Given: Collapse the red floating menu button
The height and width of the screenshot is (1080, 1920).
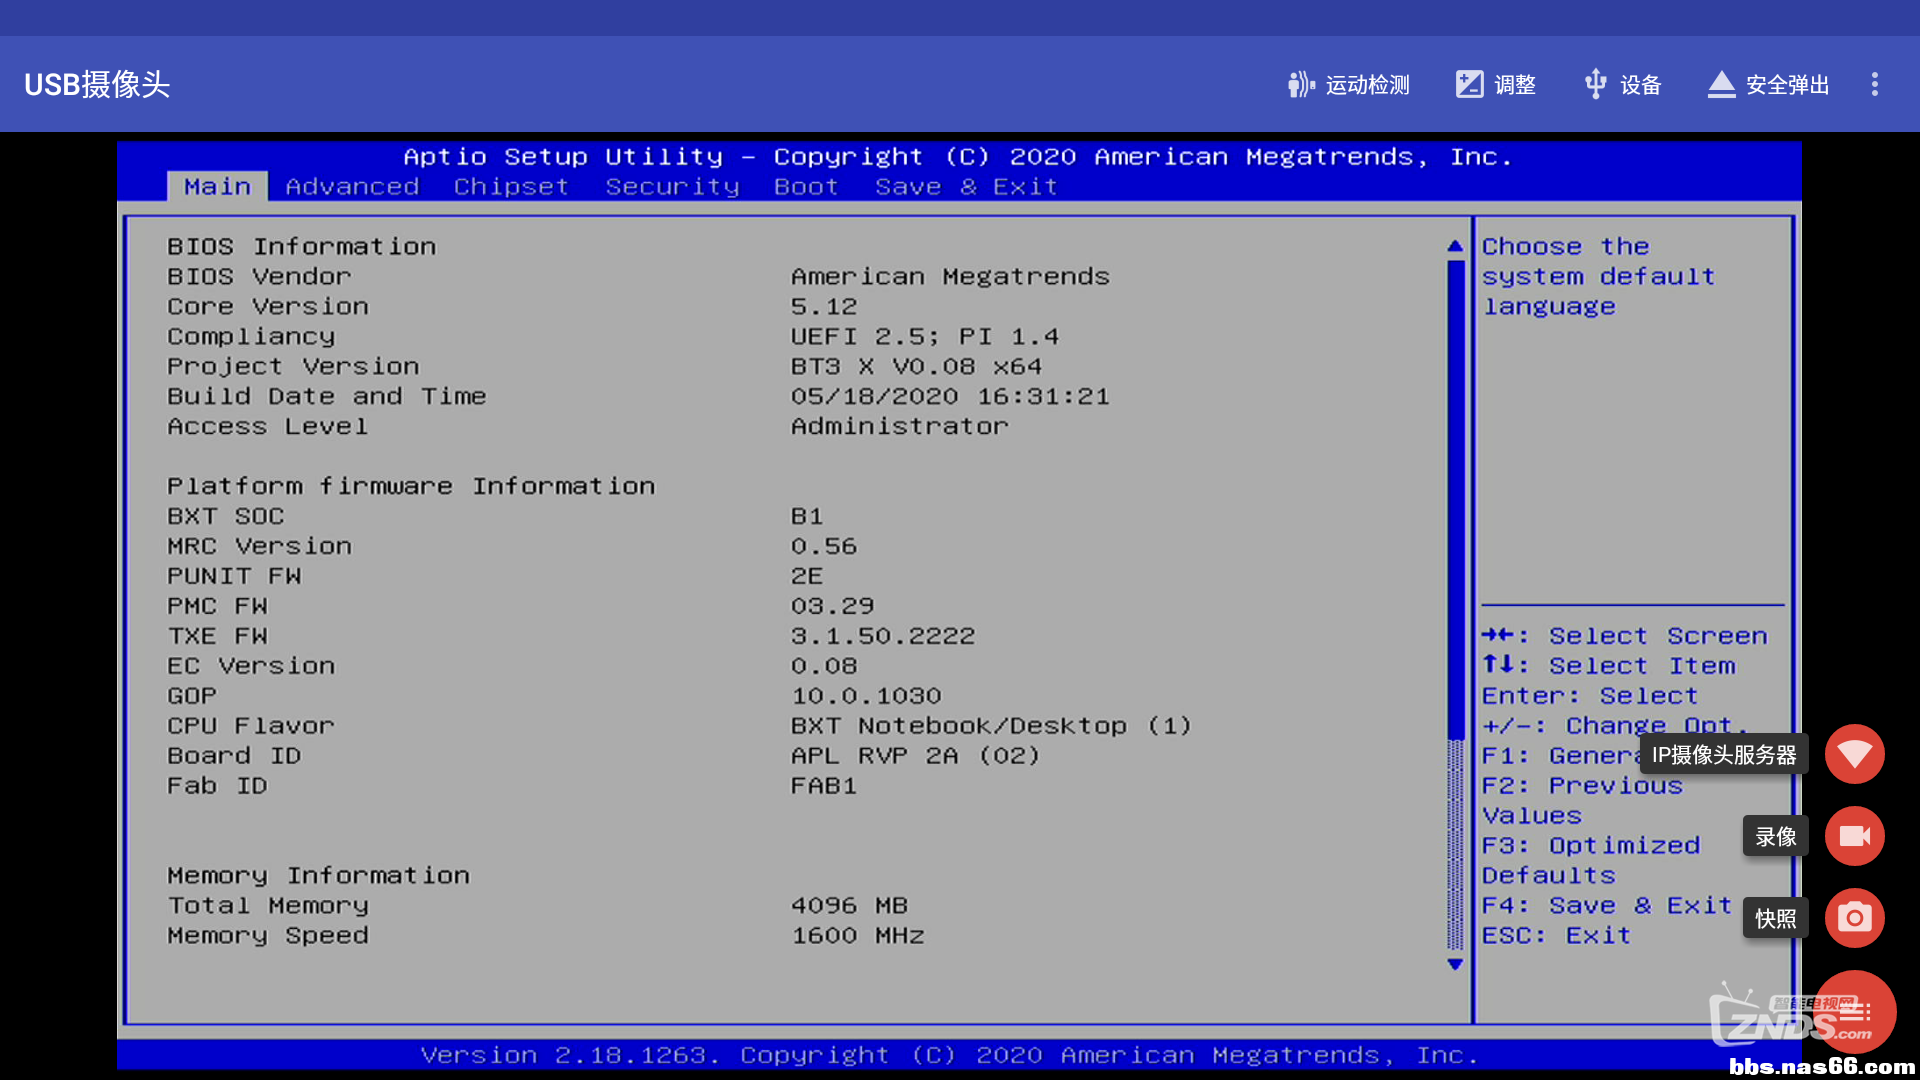Looking at the screenshot, I should click(1856, 1012).
